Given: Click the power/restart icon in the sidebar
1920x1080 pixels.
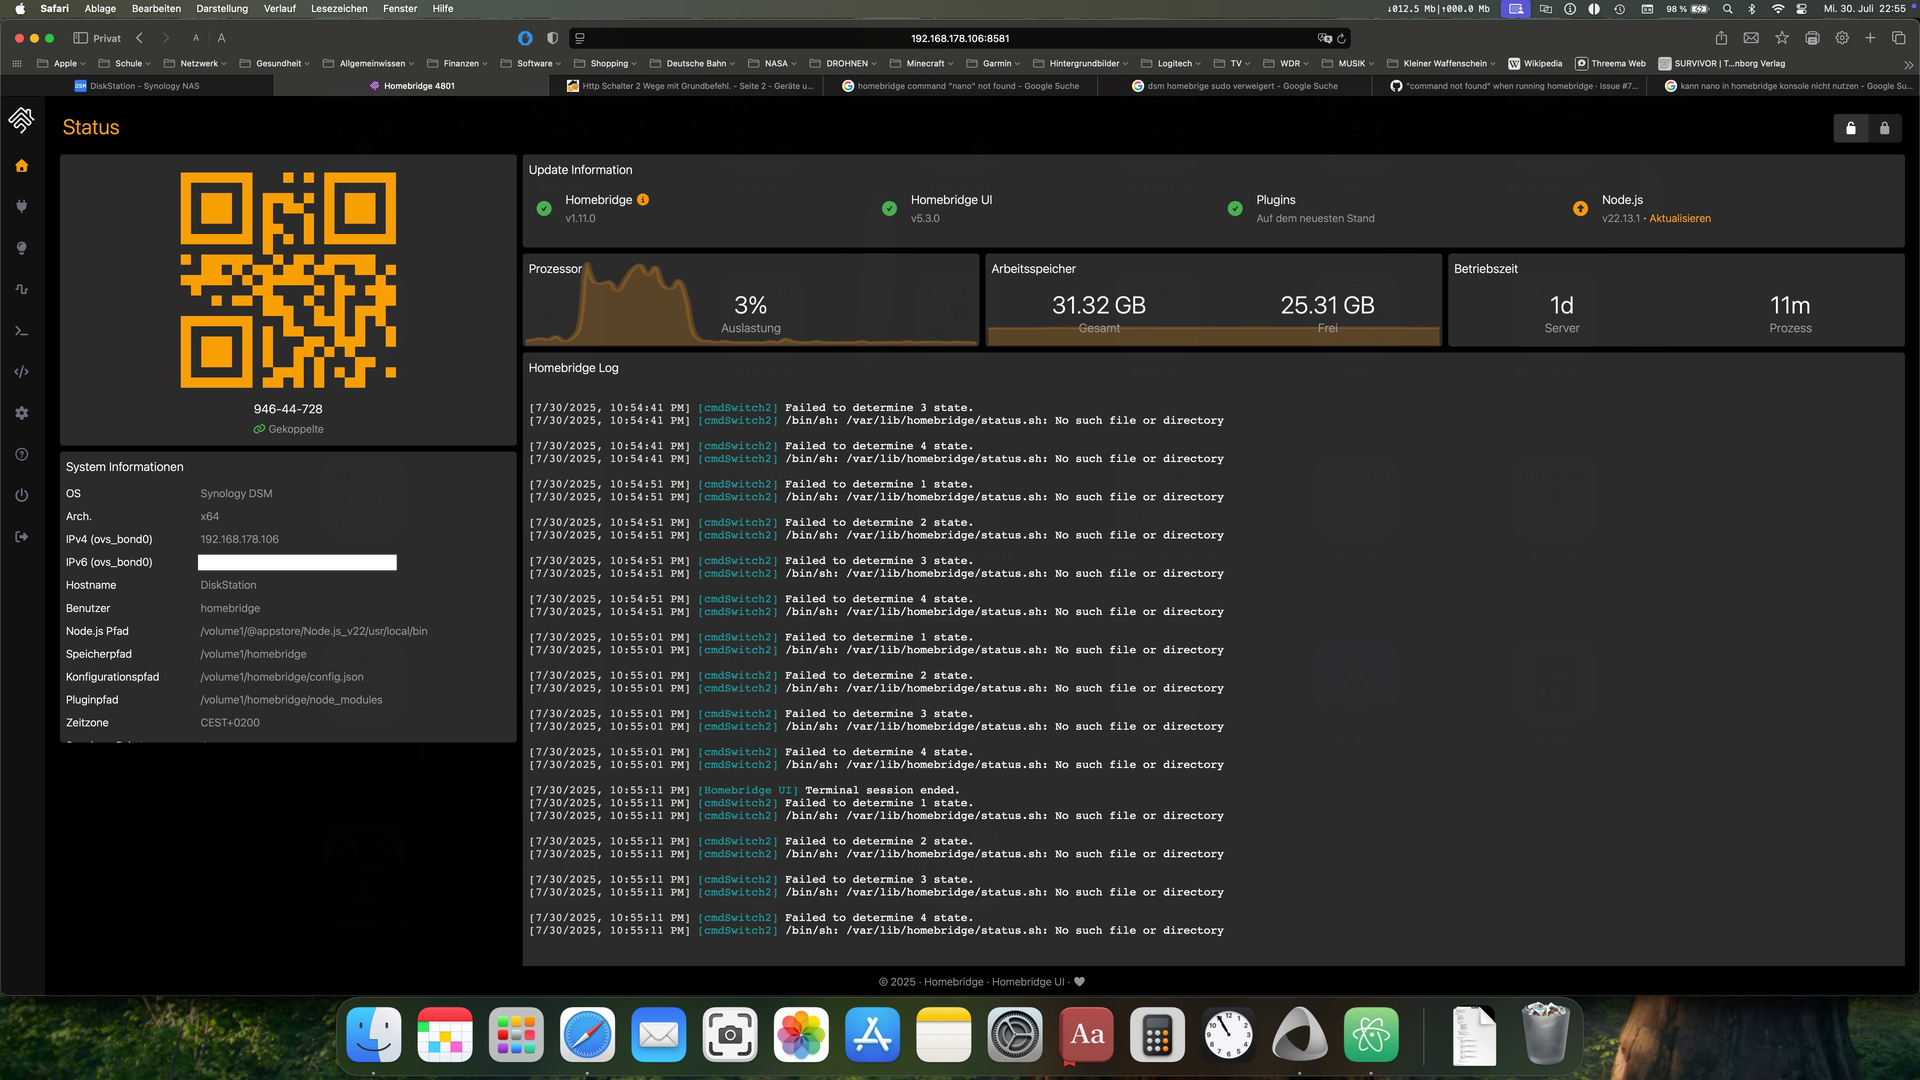Looking at the screenshot, I should coord(21,496).
